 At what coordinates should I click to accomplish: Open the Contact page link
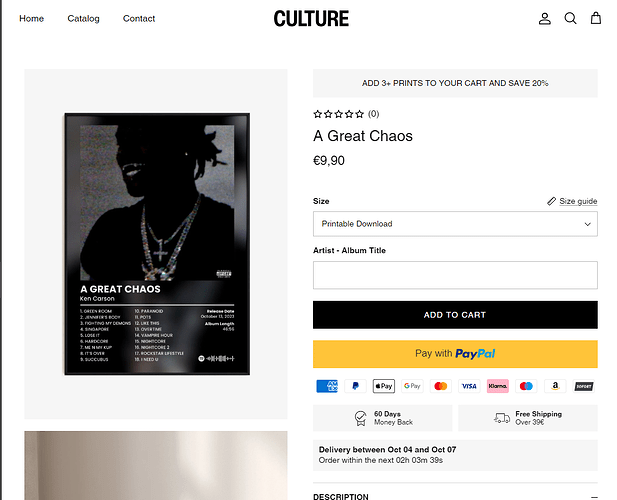tap(139, 18)
